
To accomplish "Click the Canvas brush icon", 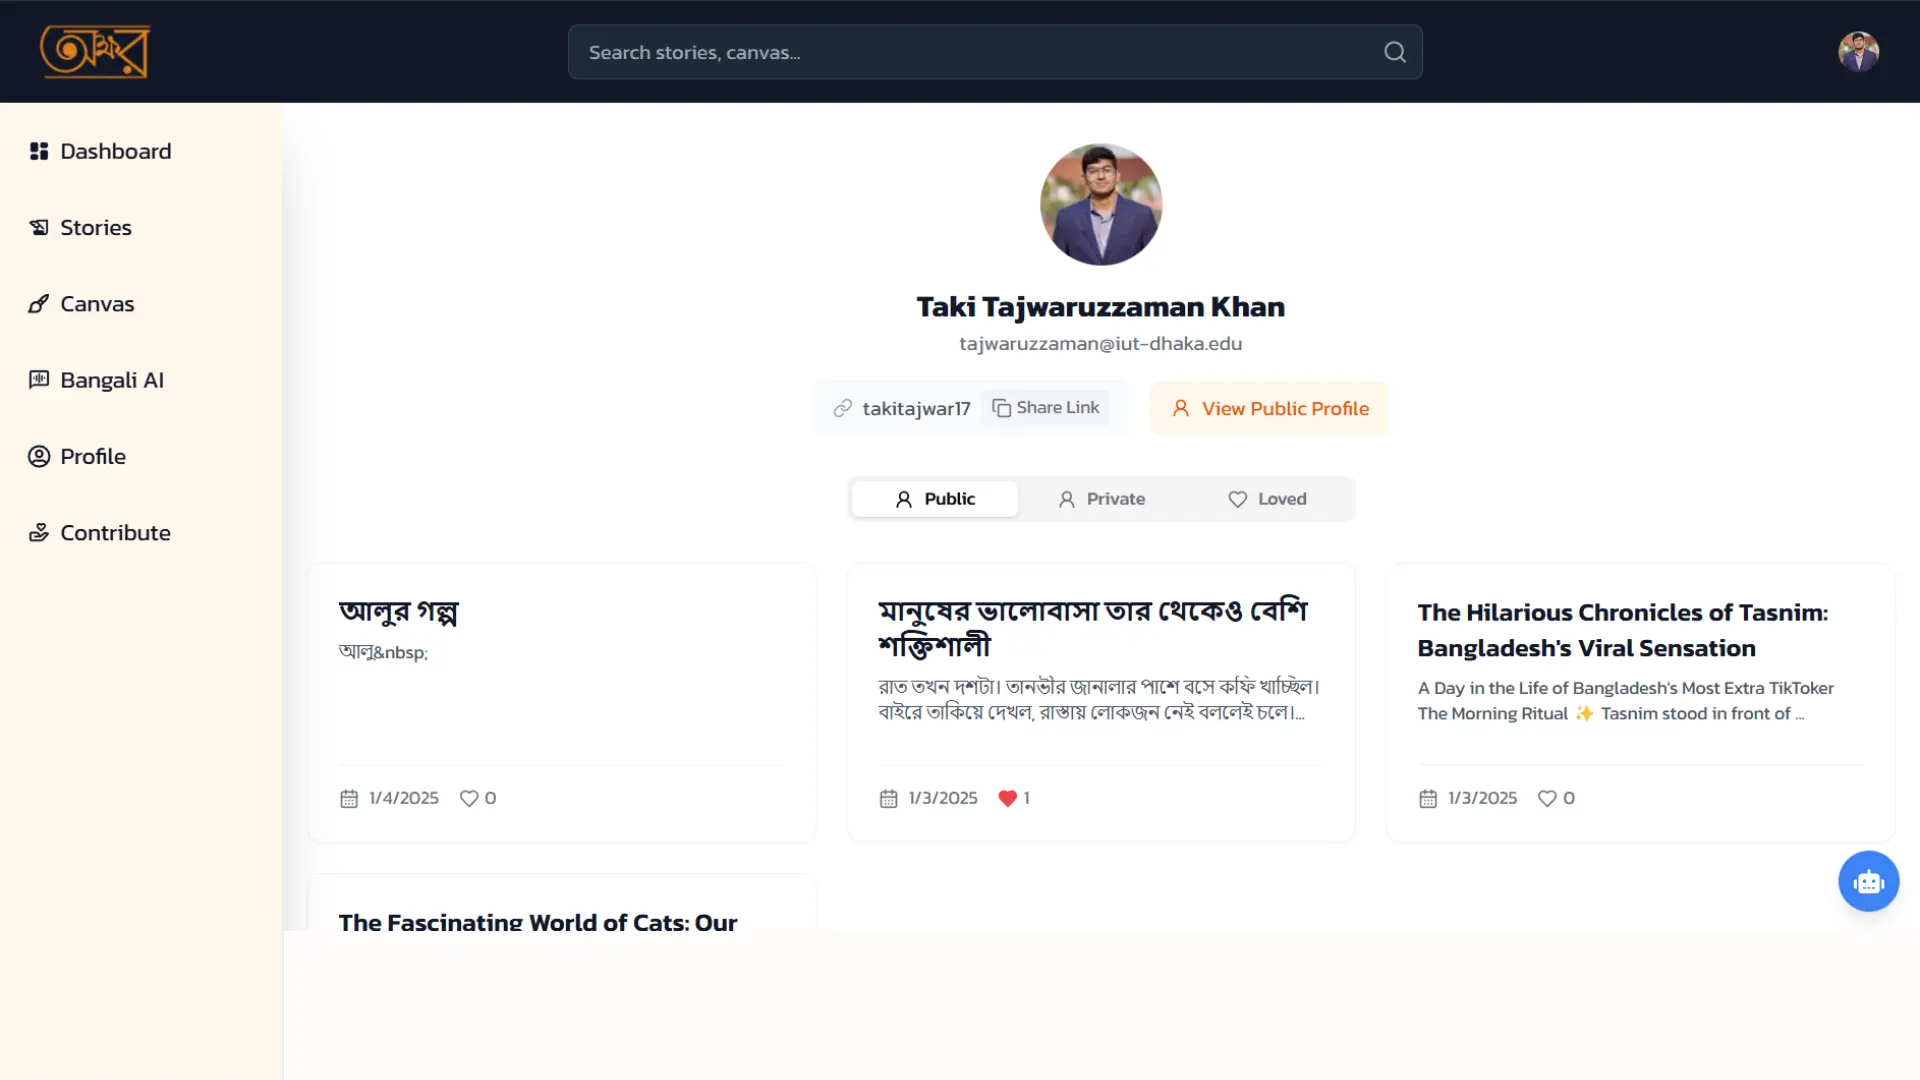I will pyautogui.click(x=39, y=304).
